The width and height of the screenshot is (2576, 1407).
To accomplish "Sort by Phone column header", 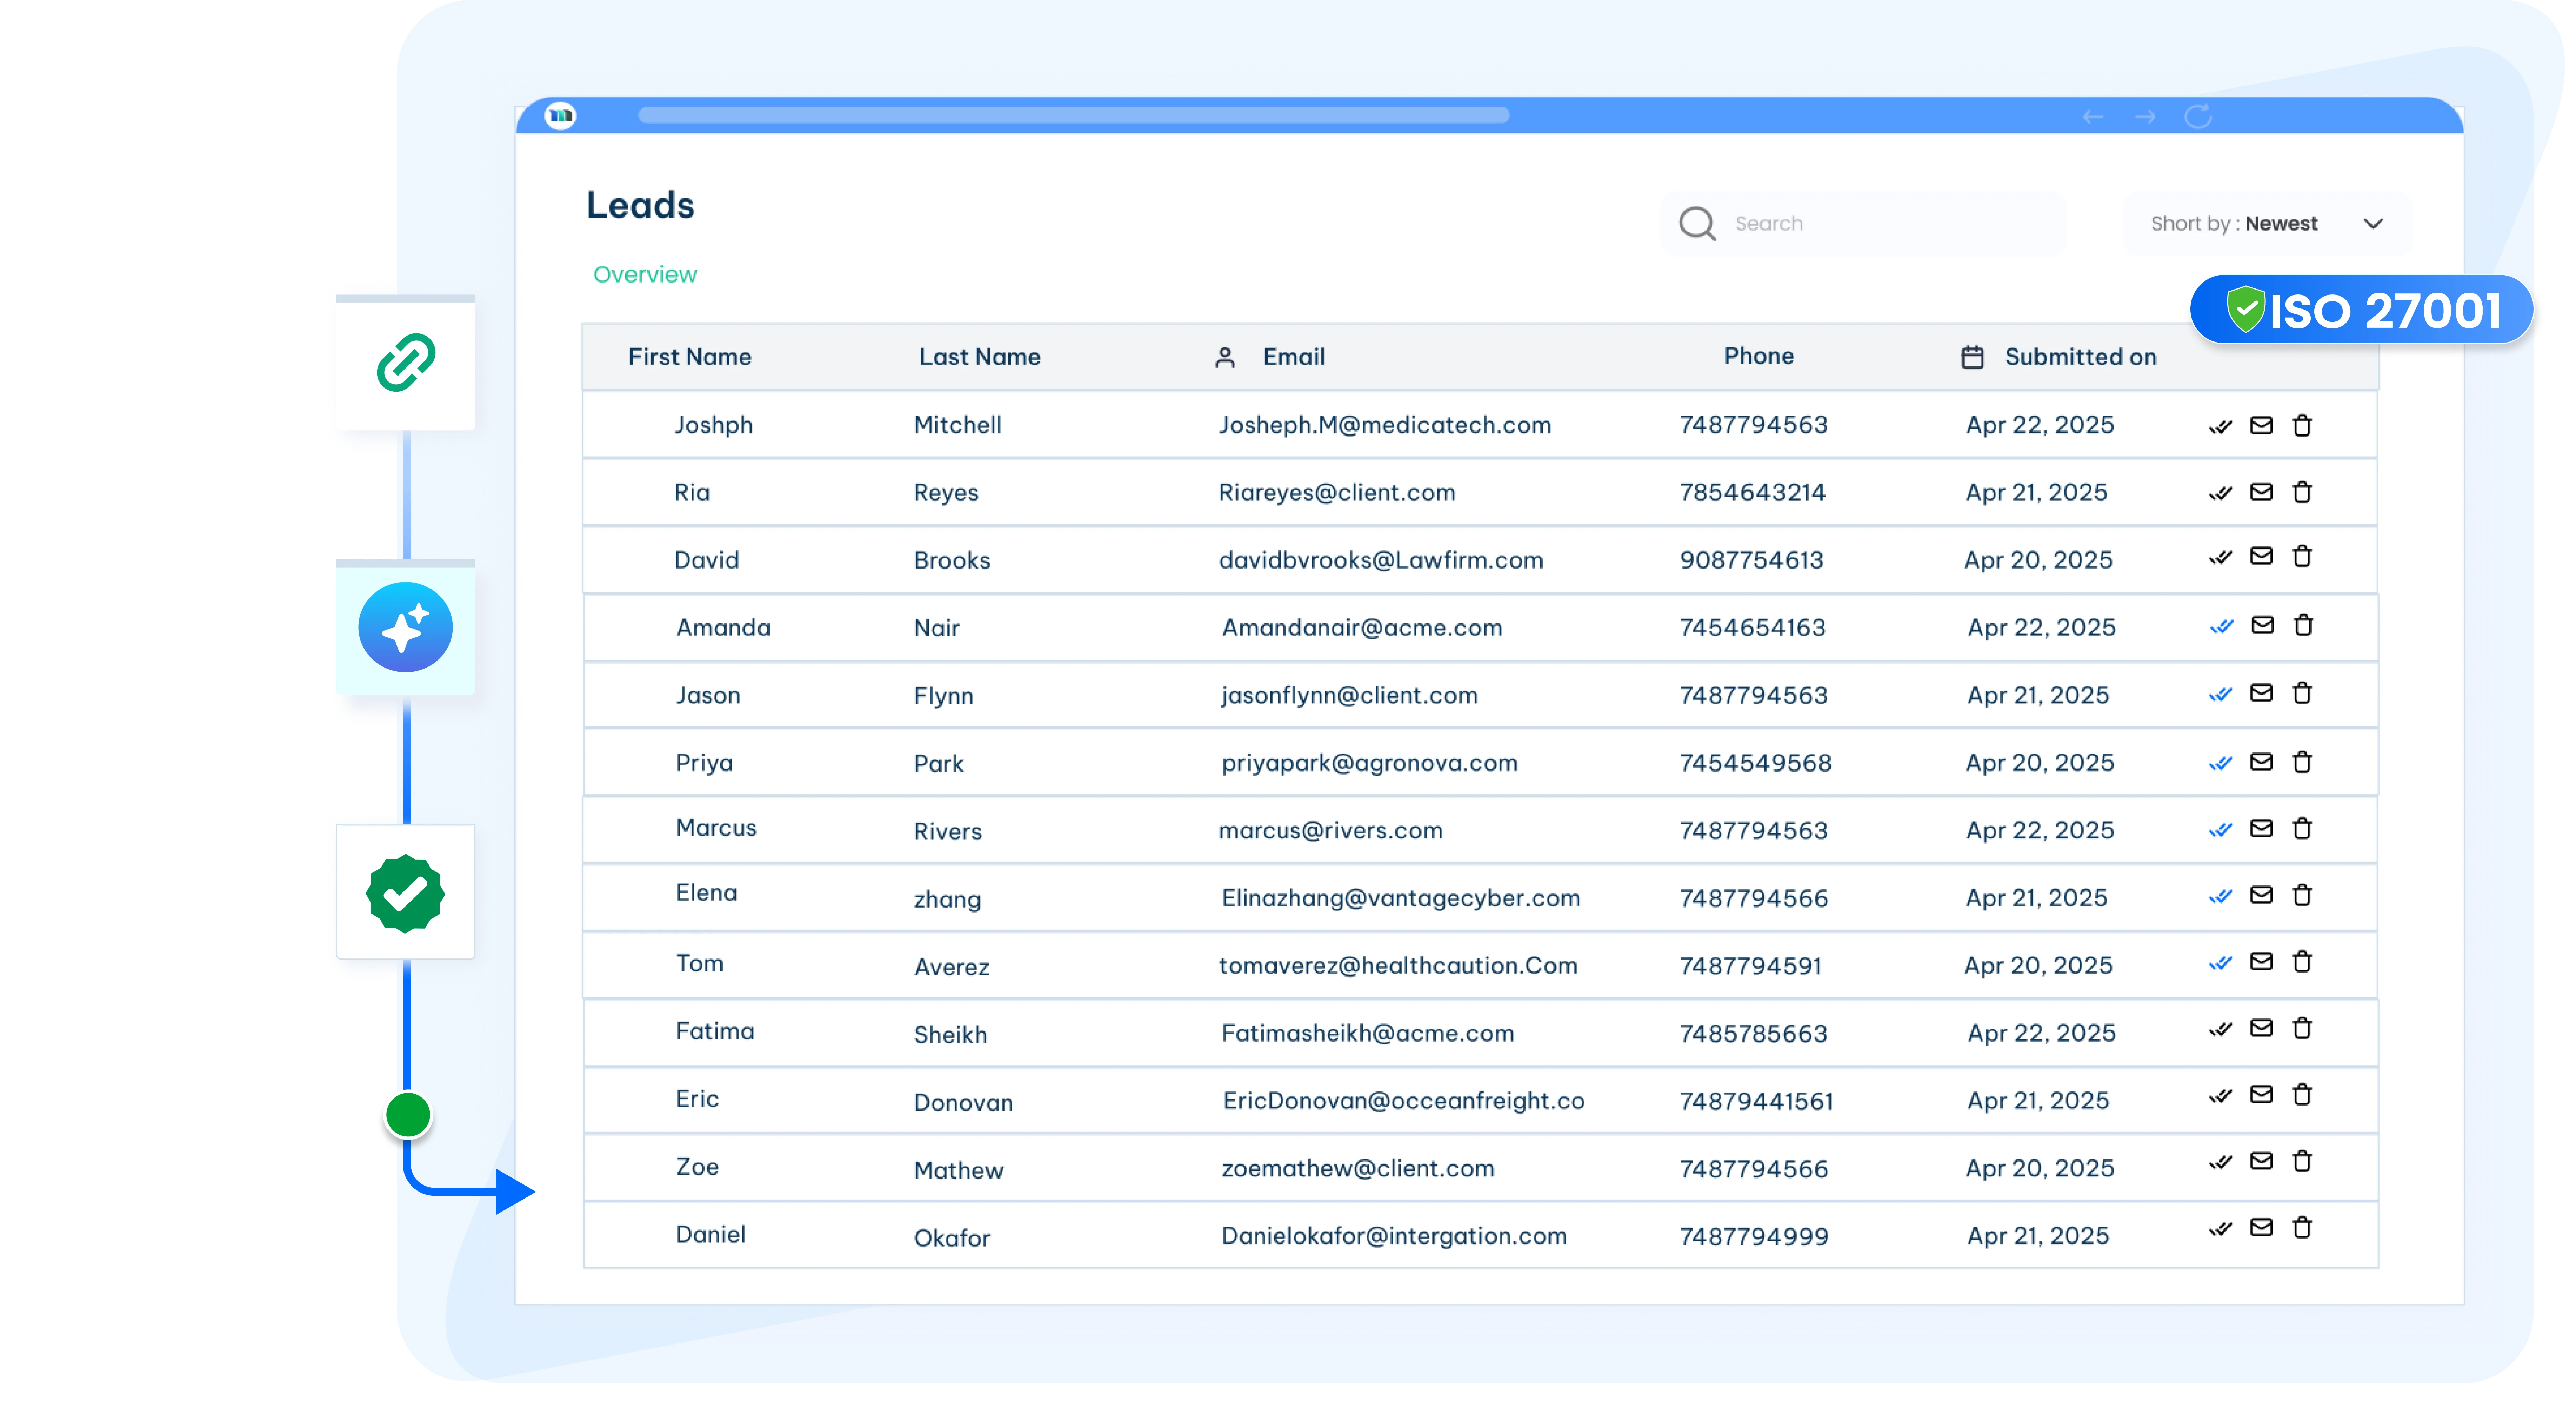I will 1758,356.
